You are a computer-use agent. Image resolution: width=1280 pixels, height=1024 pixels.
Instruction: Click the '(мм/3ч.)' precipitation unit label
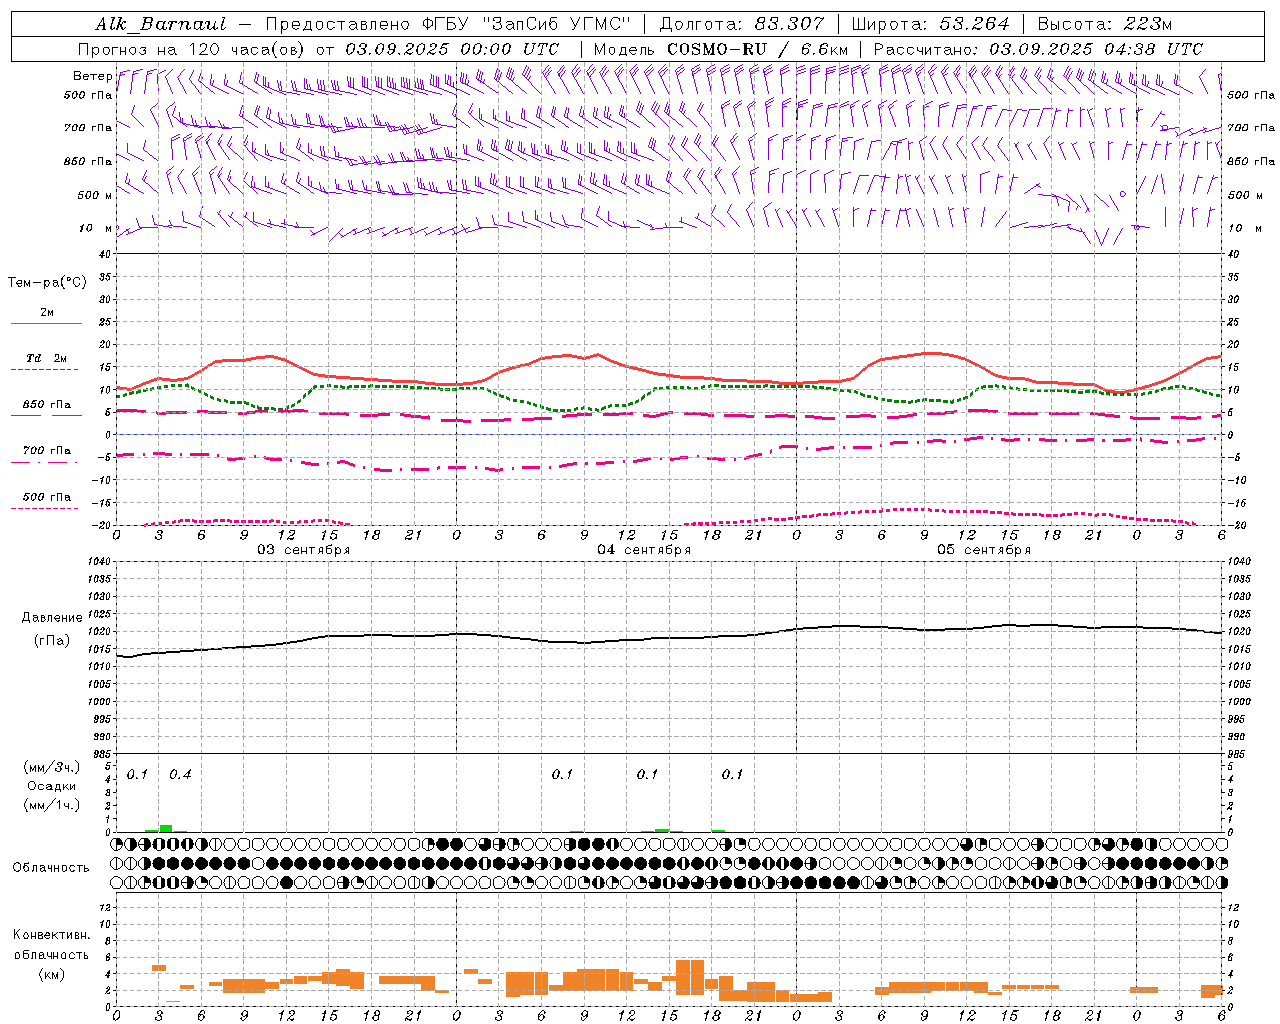pyautogui.click(x=52, y=767)
